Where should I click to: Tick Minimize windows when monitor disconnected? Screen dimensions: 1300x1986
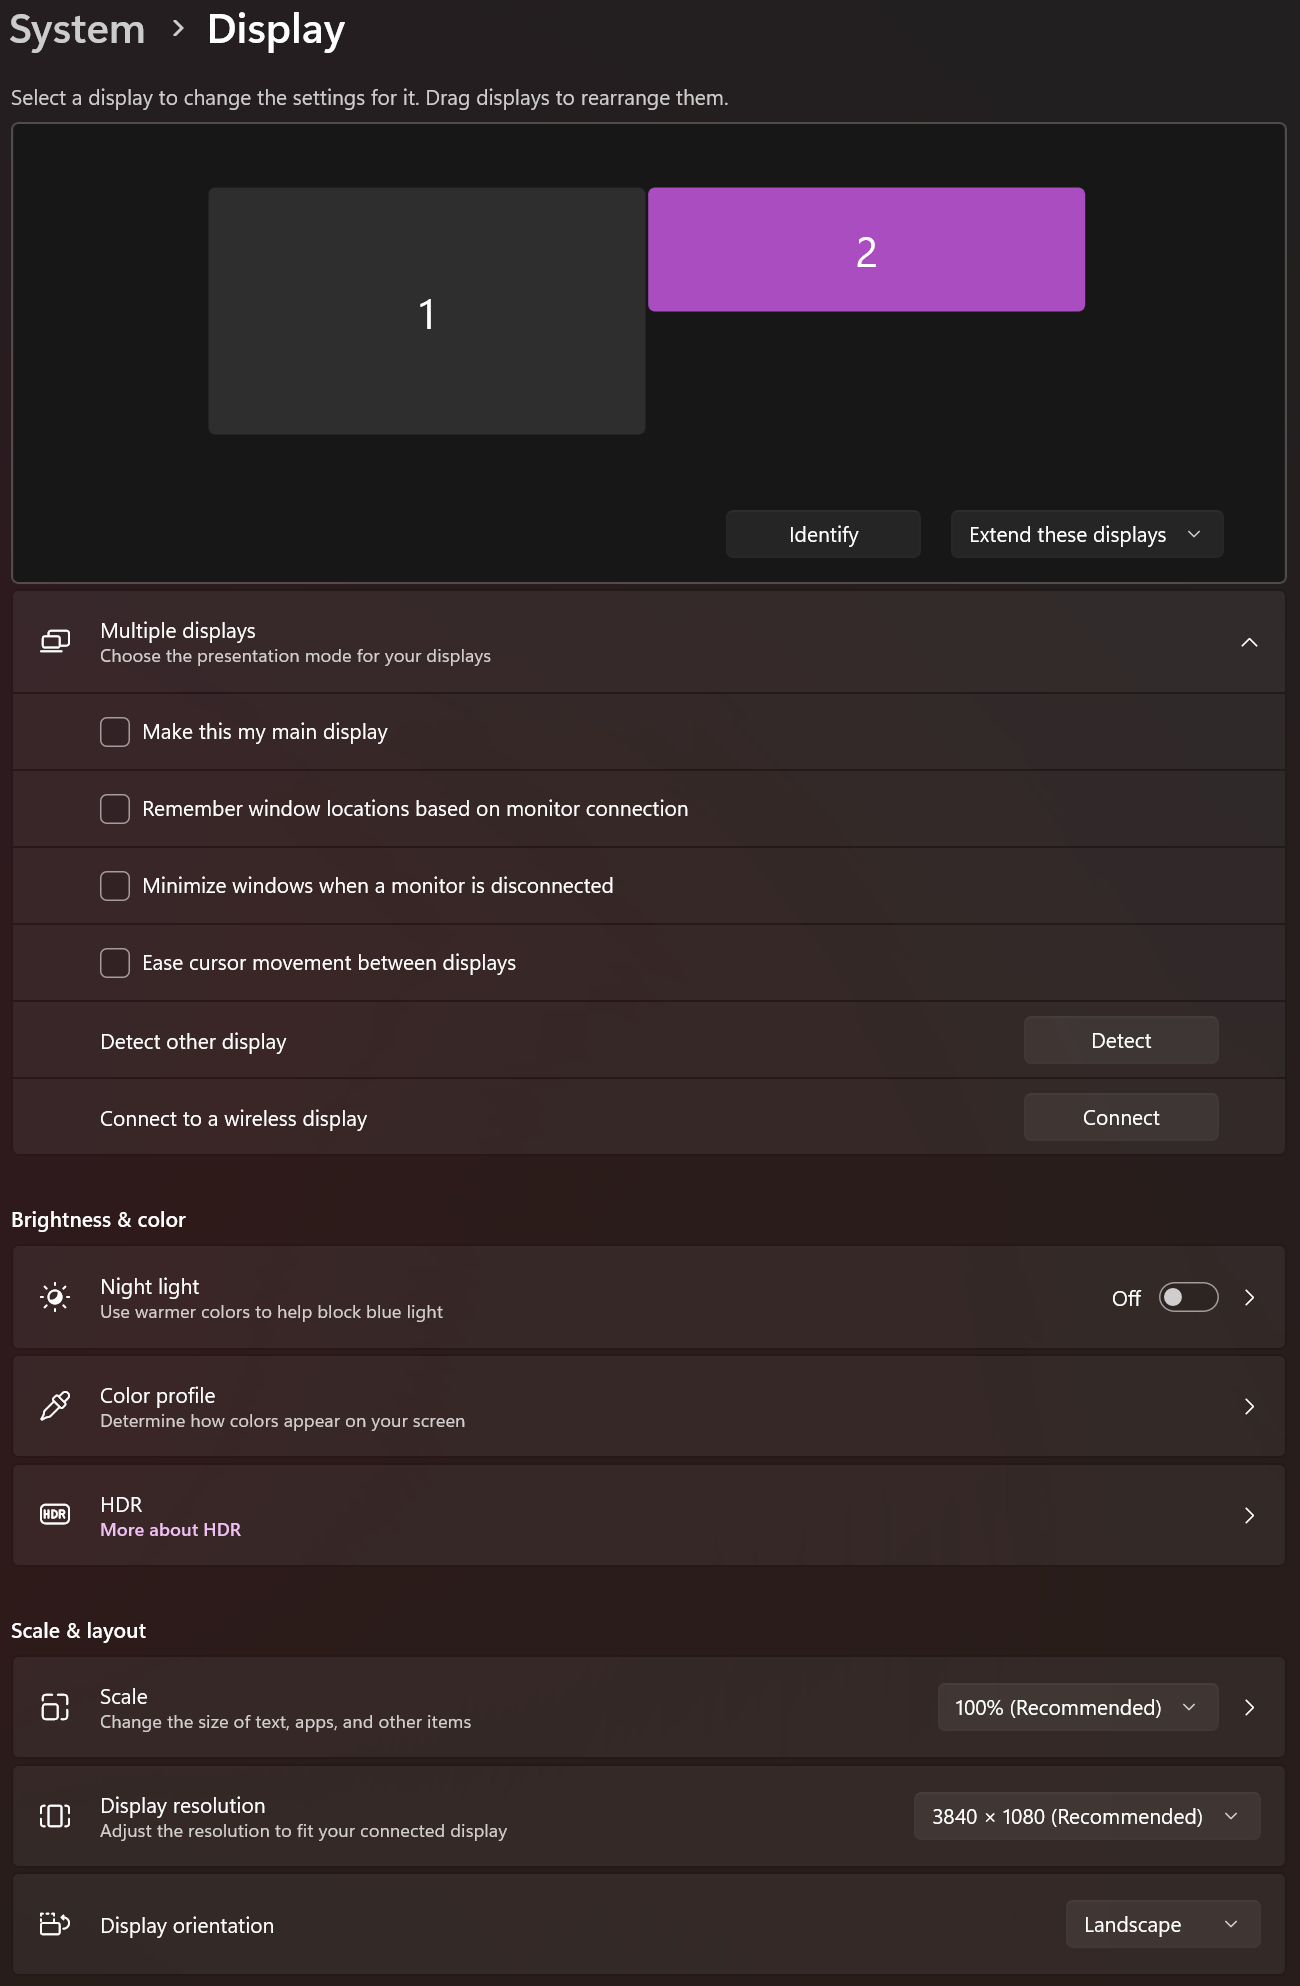pos(115,886)
